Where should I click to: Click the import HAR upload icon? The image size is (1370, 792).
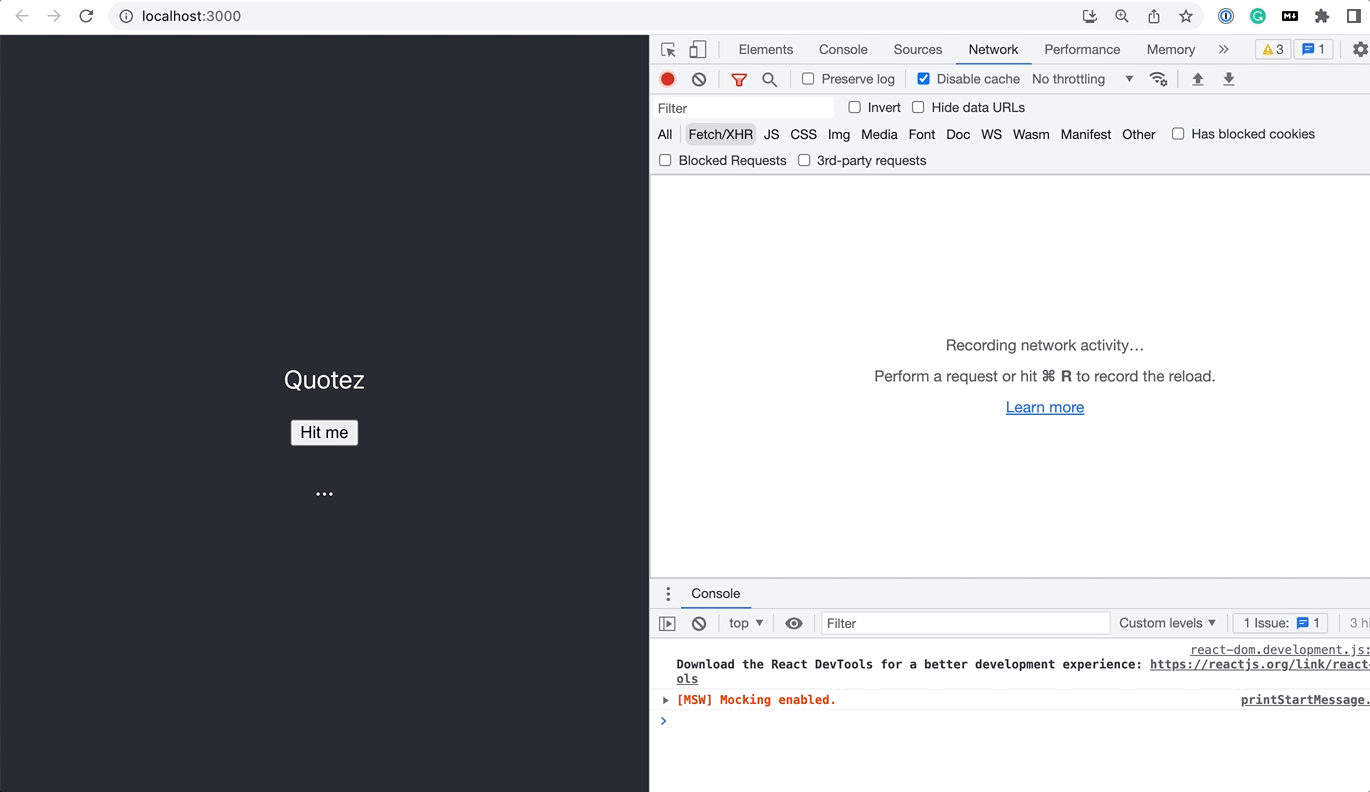pos(1197,79)
